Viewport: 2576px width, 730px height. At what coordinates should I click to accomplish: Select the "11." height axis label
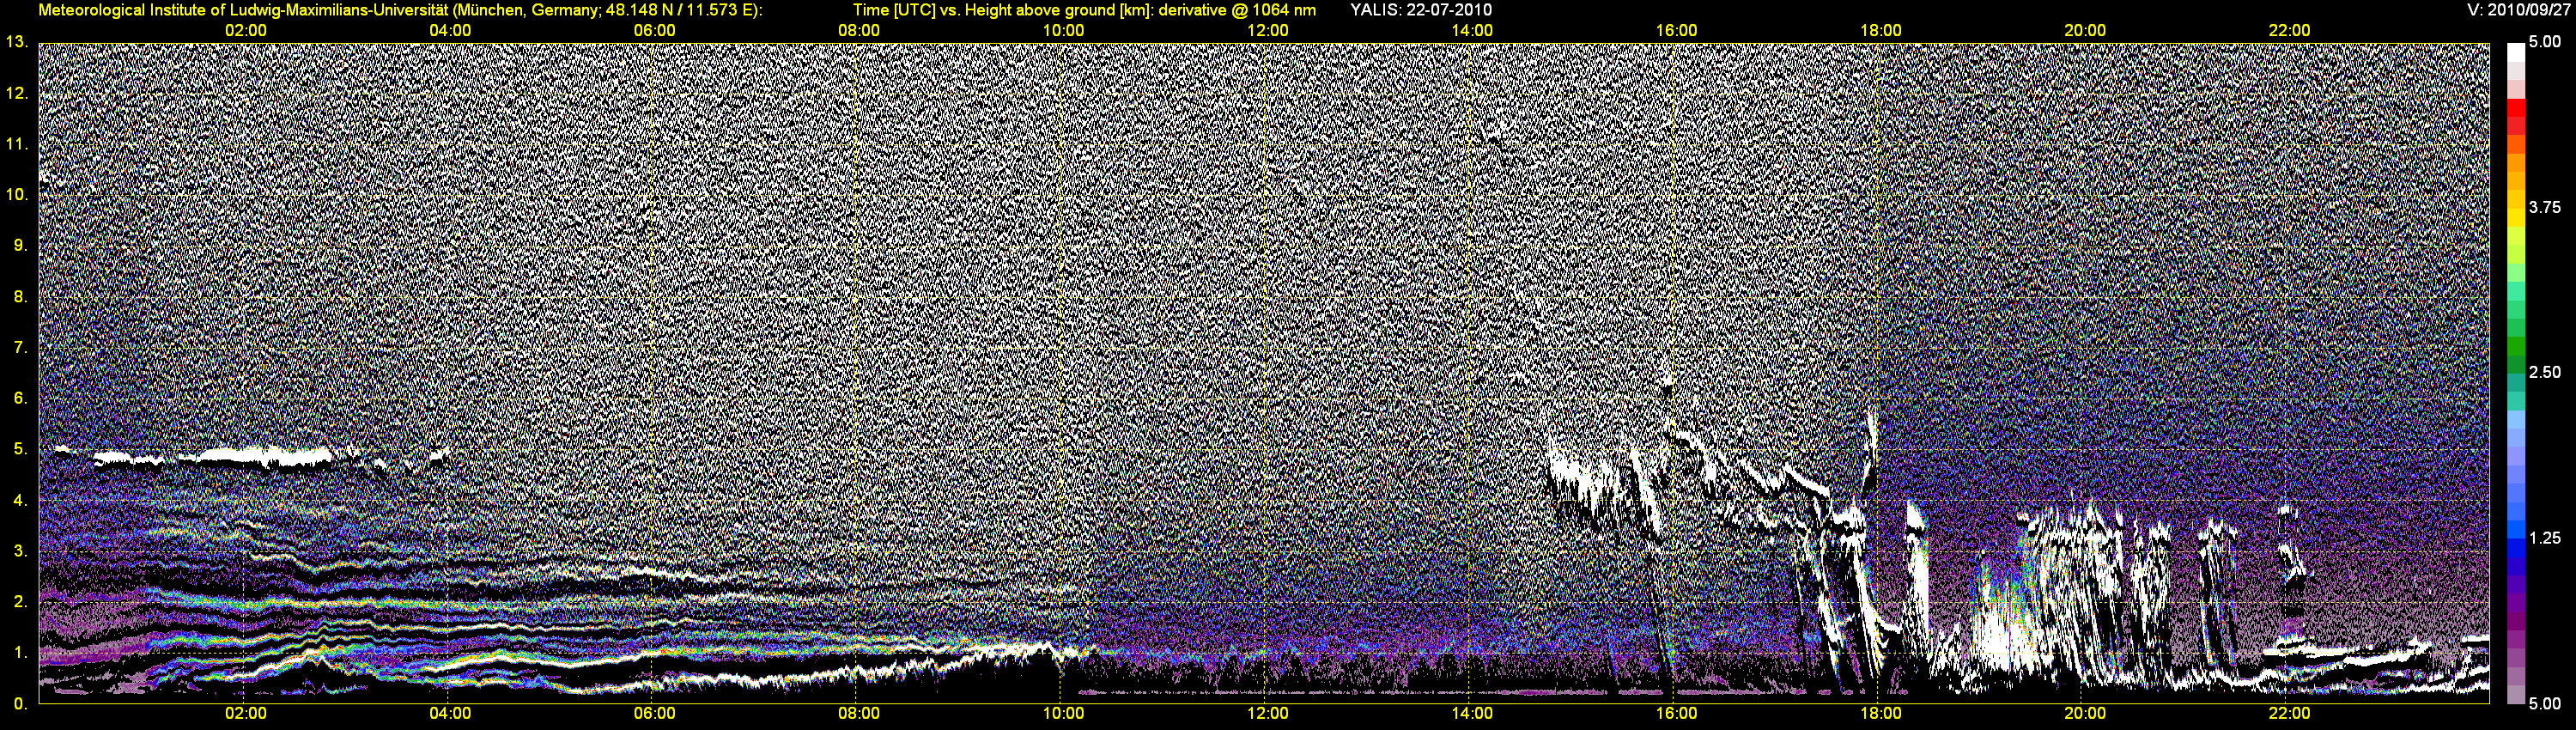point(16,144)
